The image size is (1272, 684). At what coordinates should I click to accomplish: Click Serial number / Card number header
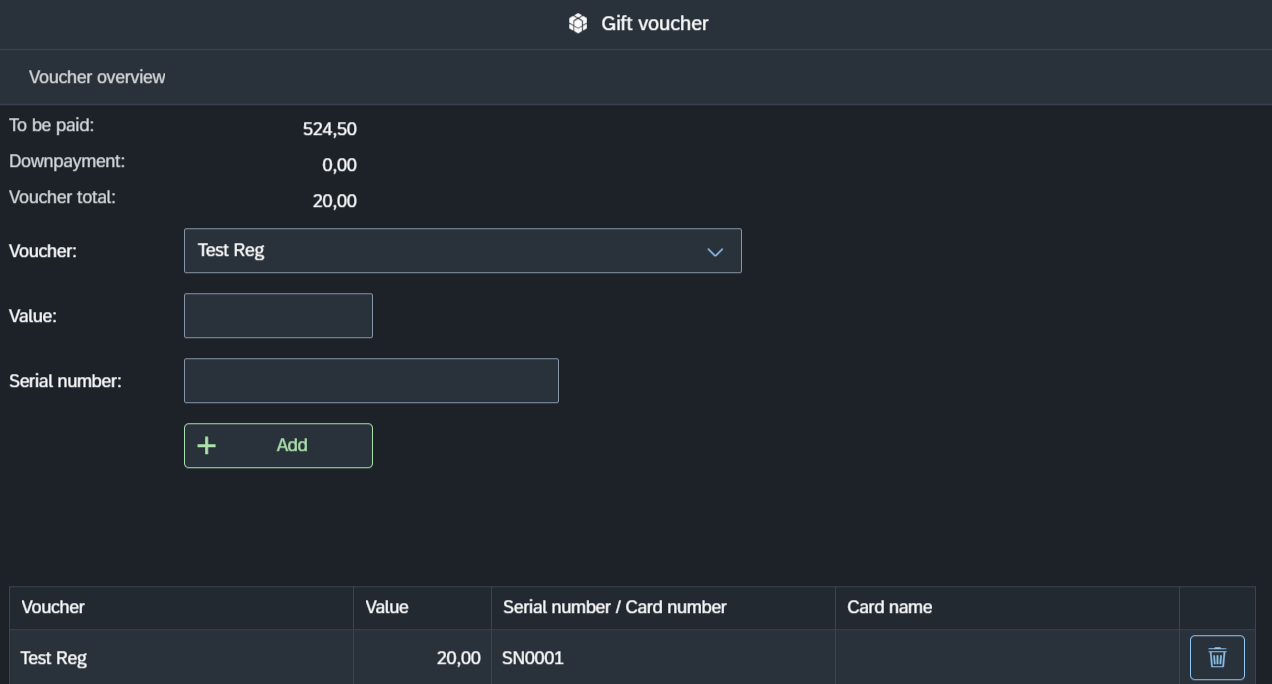pos(614,607)
